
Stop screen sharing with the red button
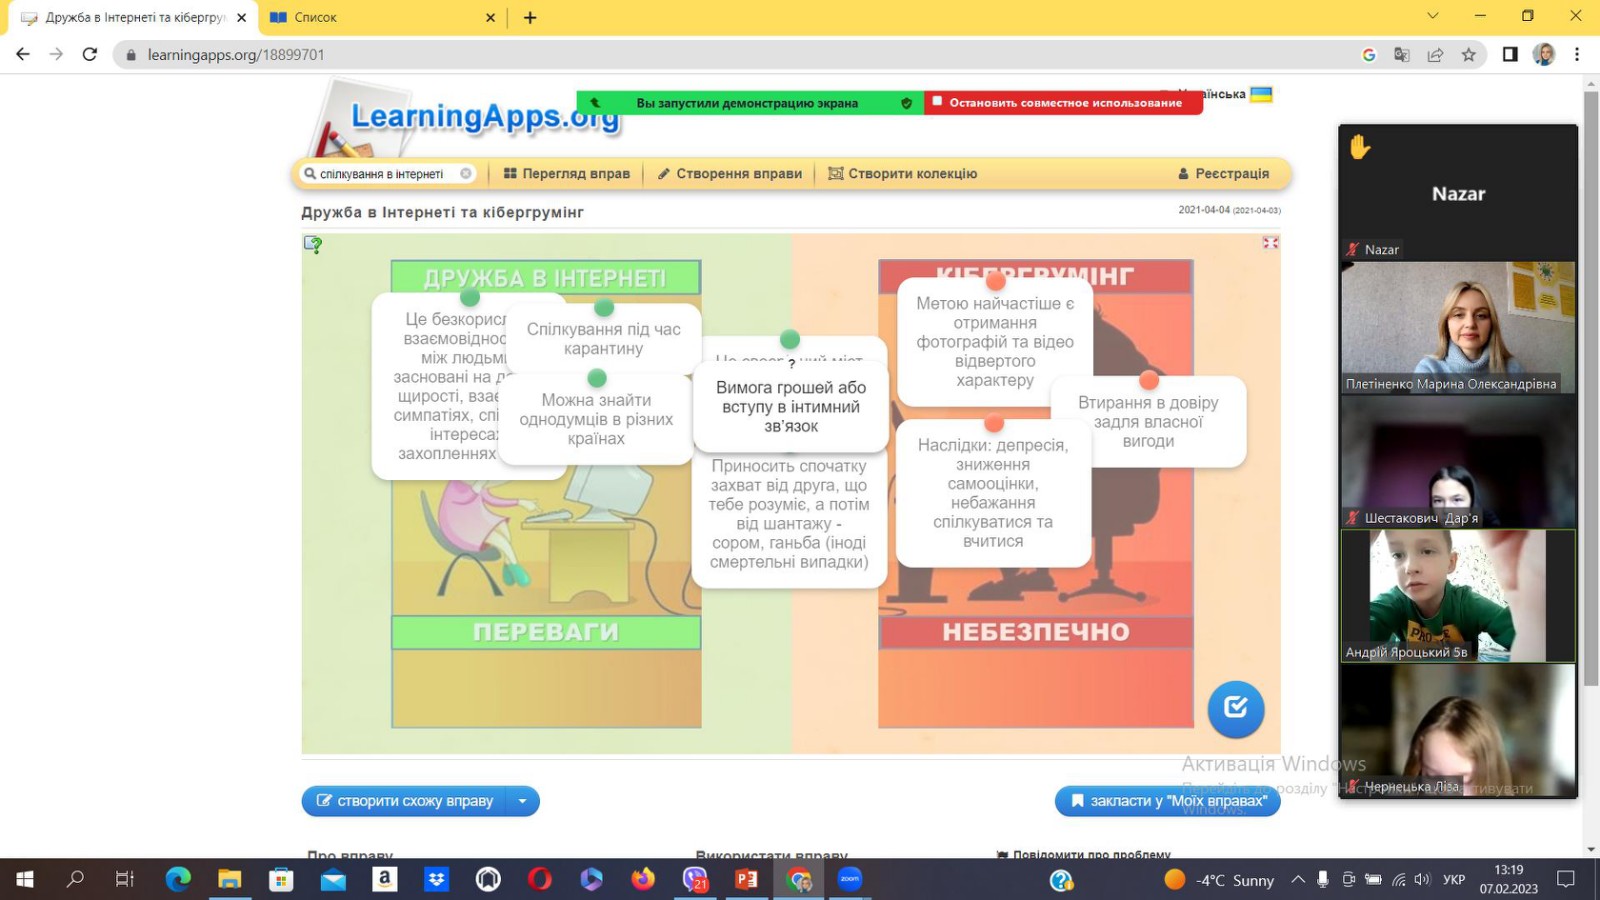click(1062, 102)
